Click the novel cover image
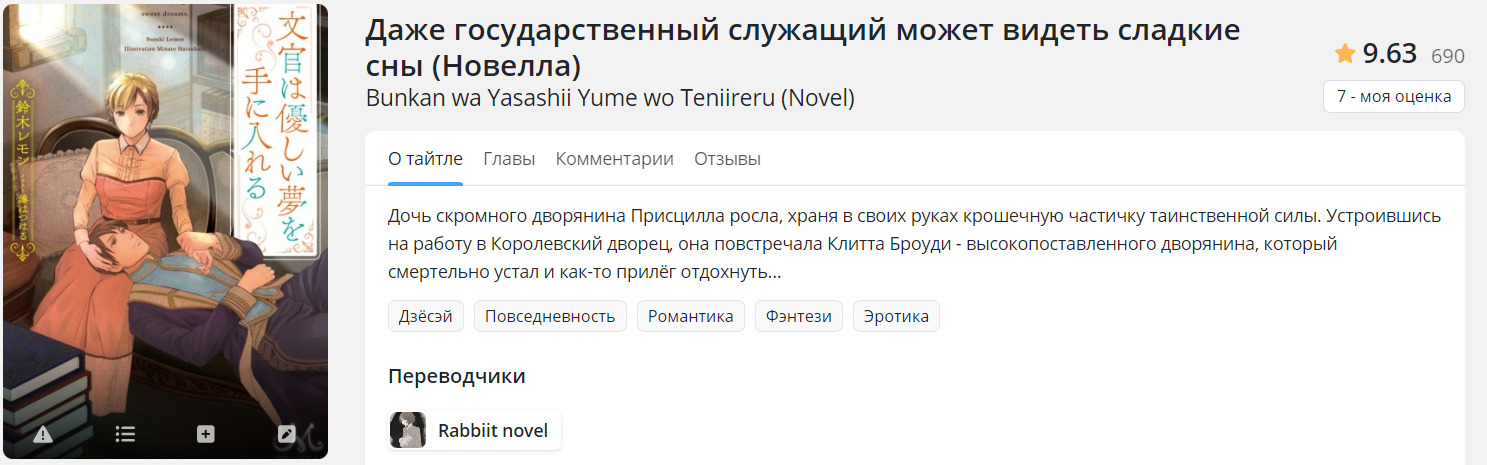1487x465 pixels. click(165, 210)
